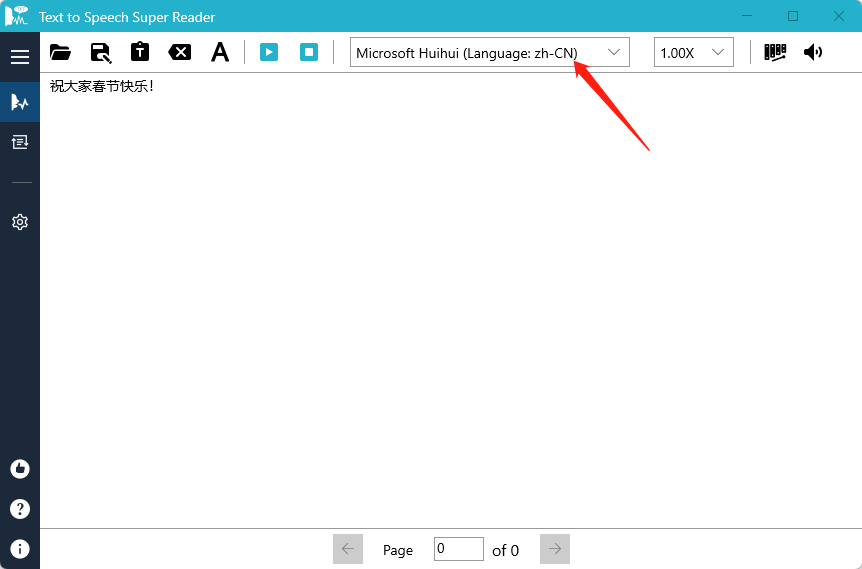Open the voice library books icon
Screen dimensions: 862x569
[775, 52]
